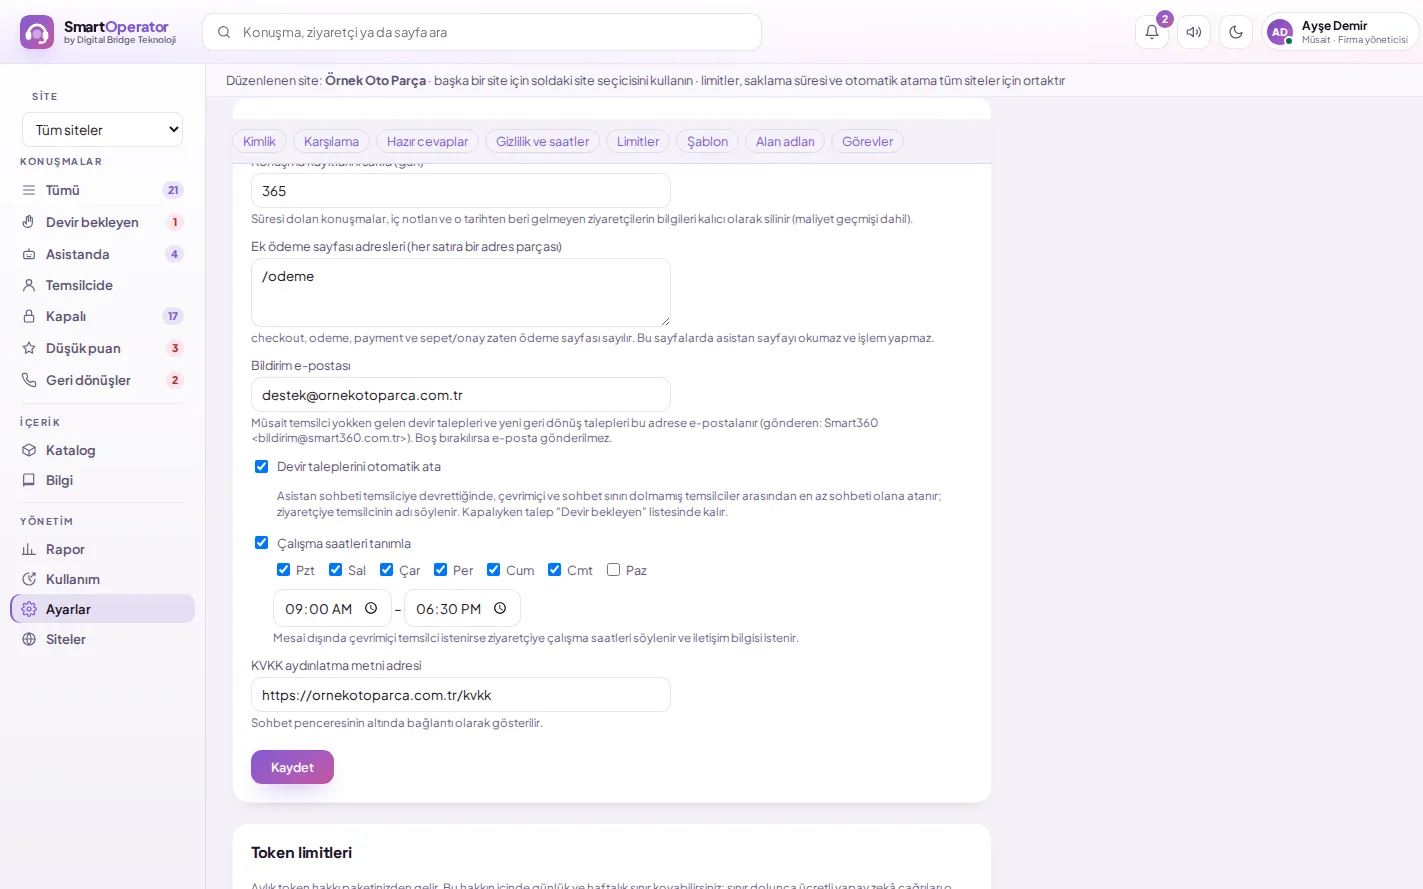Focus the Ek ödeme sayfası adresleri textarea

[461, 292]
